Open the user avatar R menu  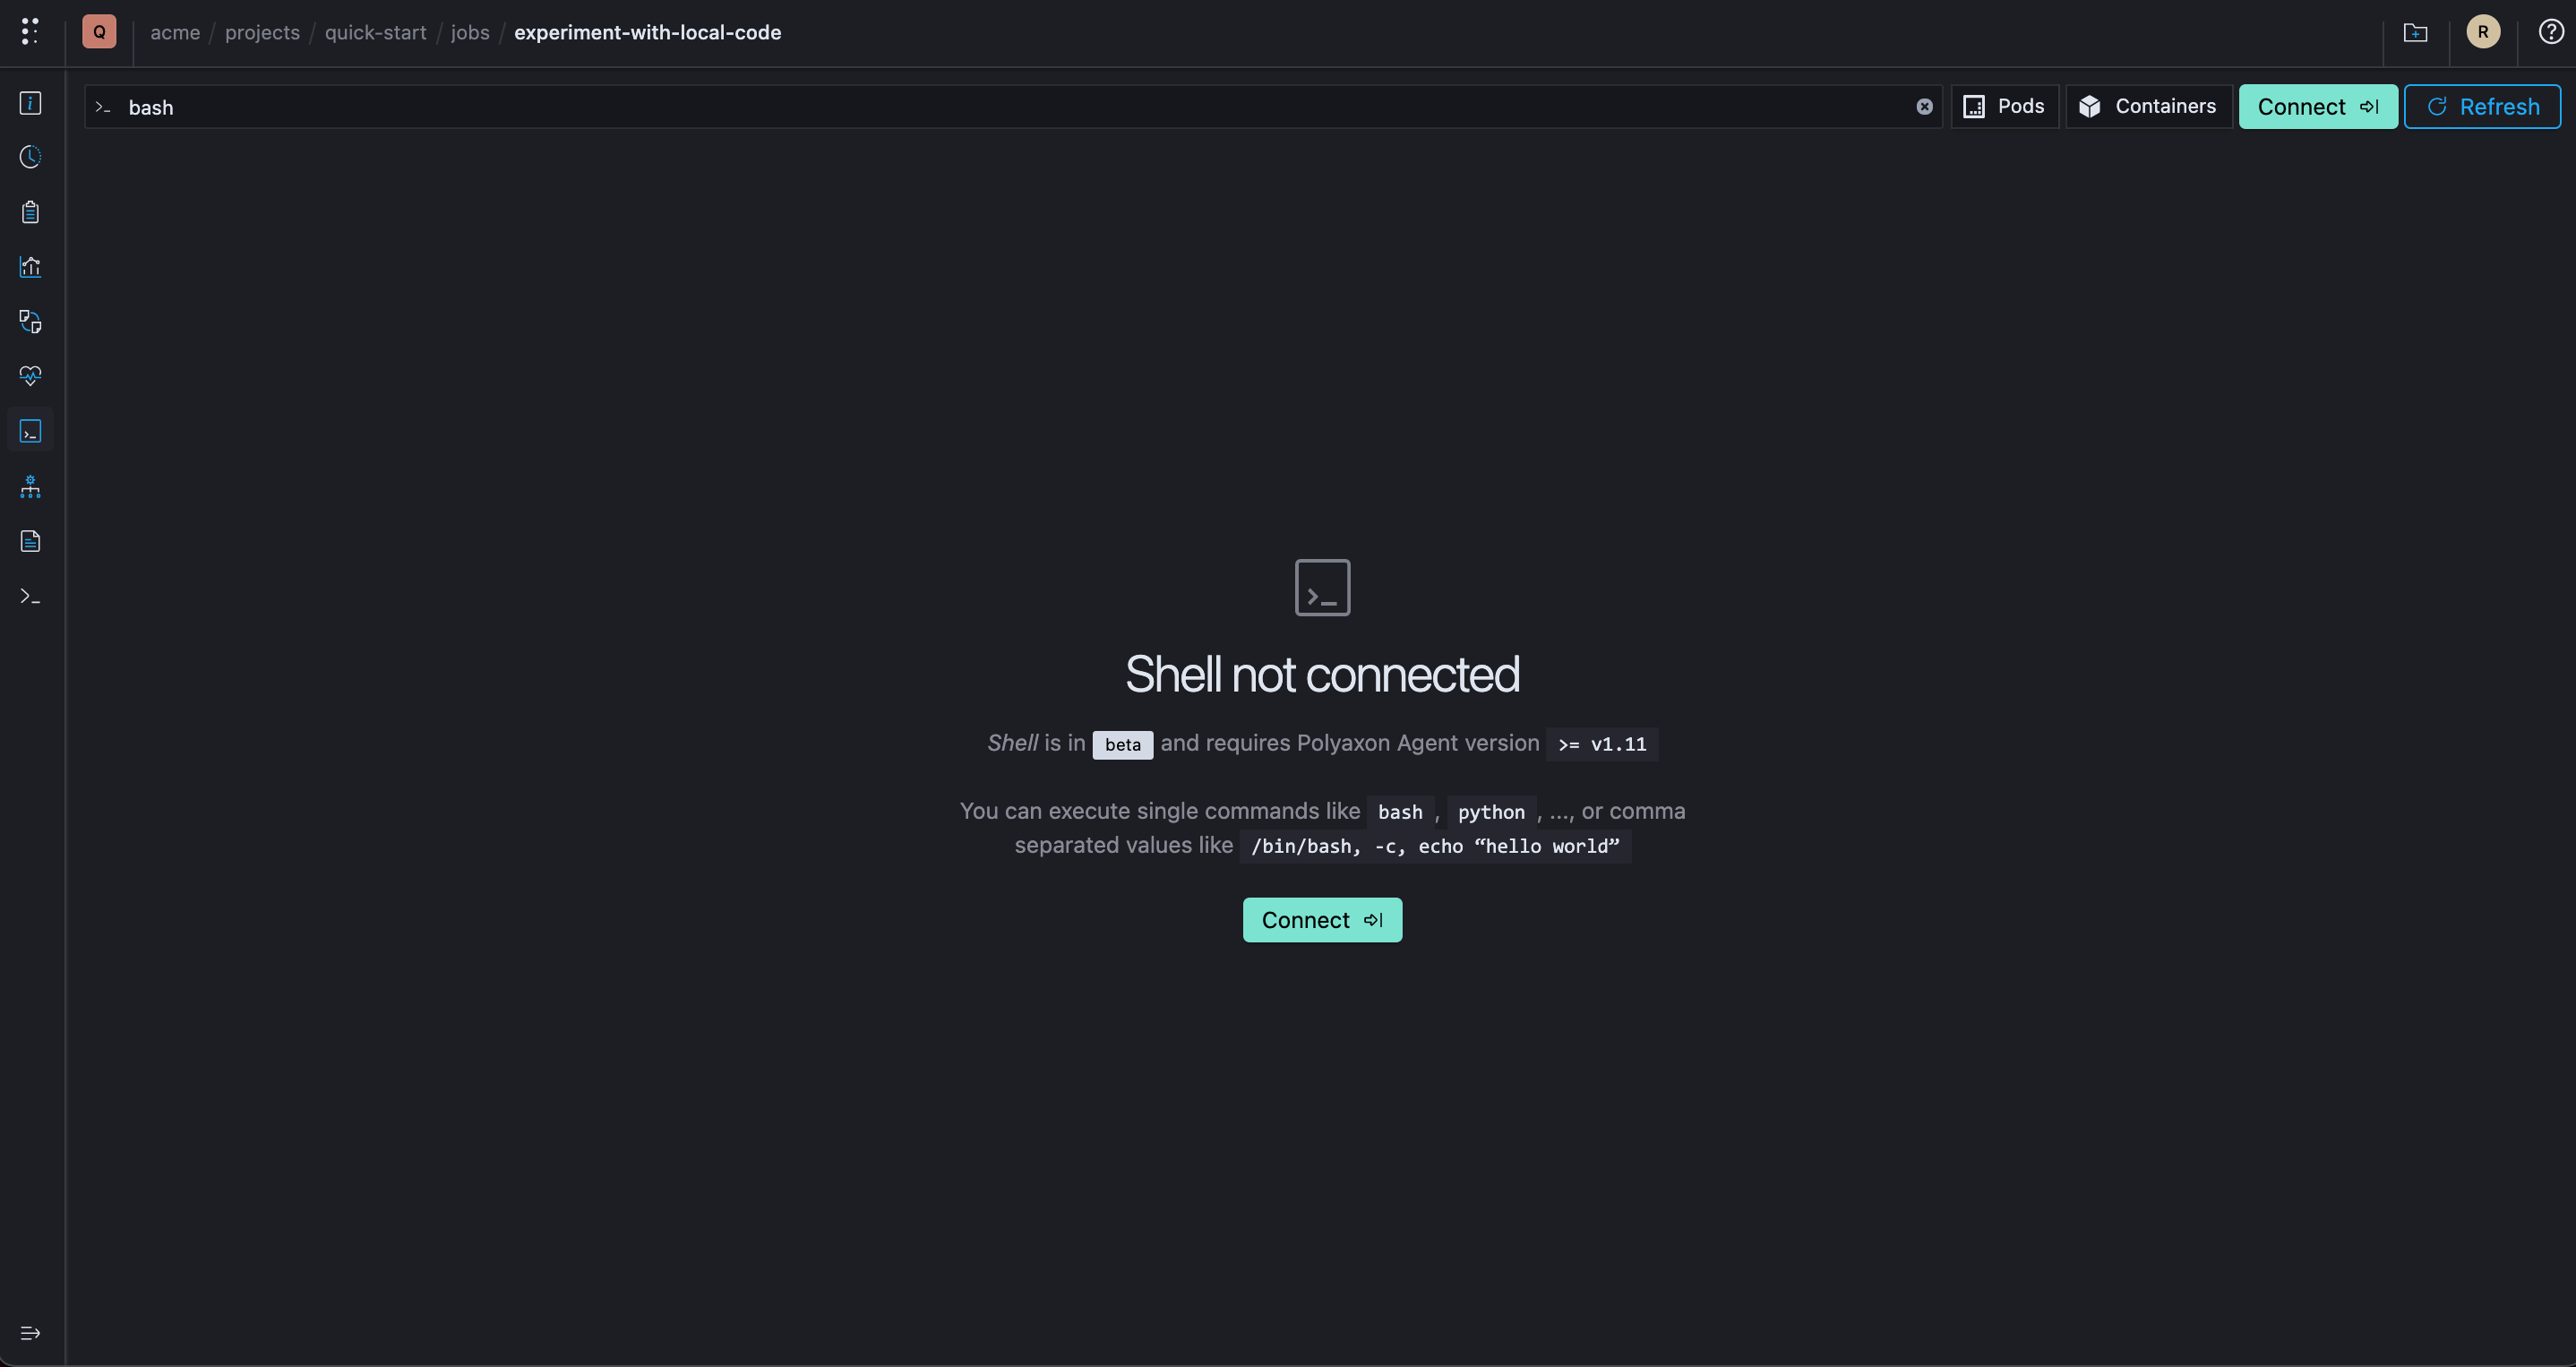pyautogui.click(x=2483, y=32)
